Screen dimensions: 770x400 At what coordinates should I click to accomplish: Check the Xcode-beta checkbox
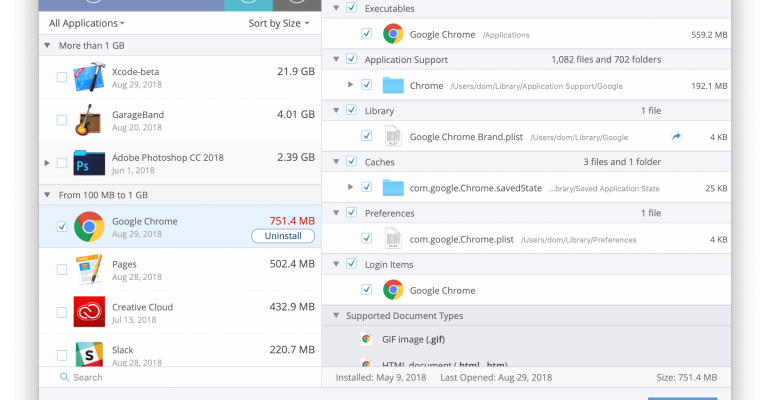[62, 77]
